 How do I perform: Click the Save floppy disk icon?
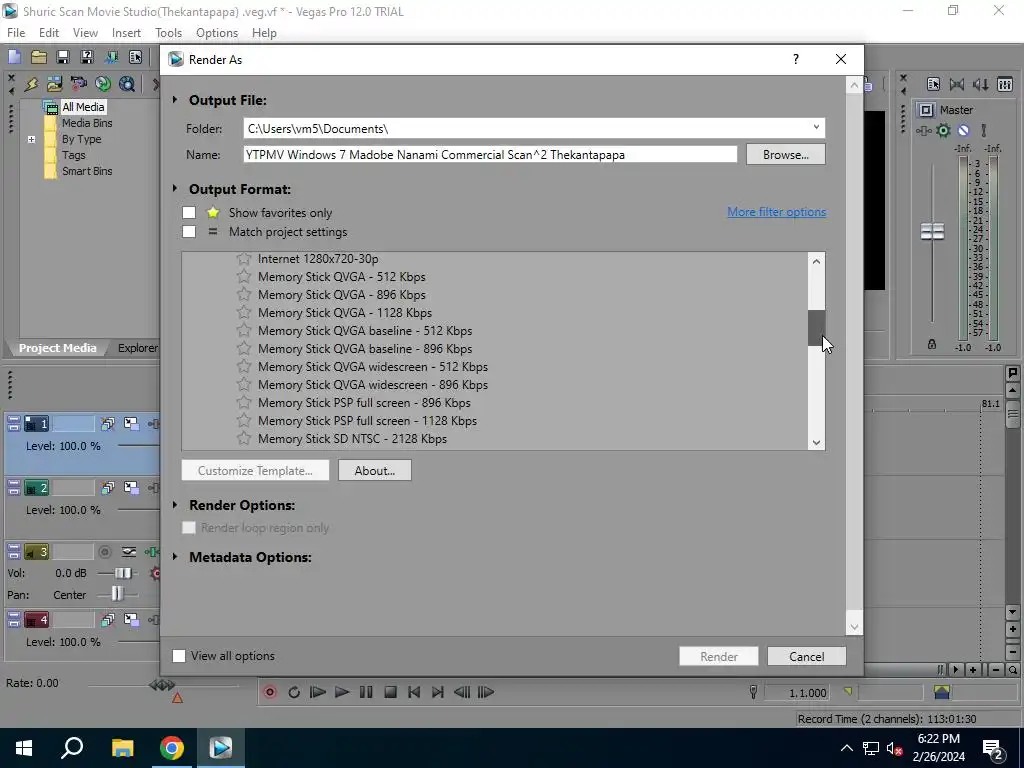coord(63,57)
